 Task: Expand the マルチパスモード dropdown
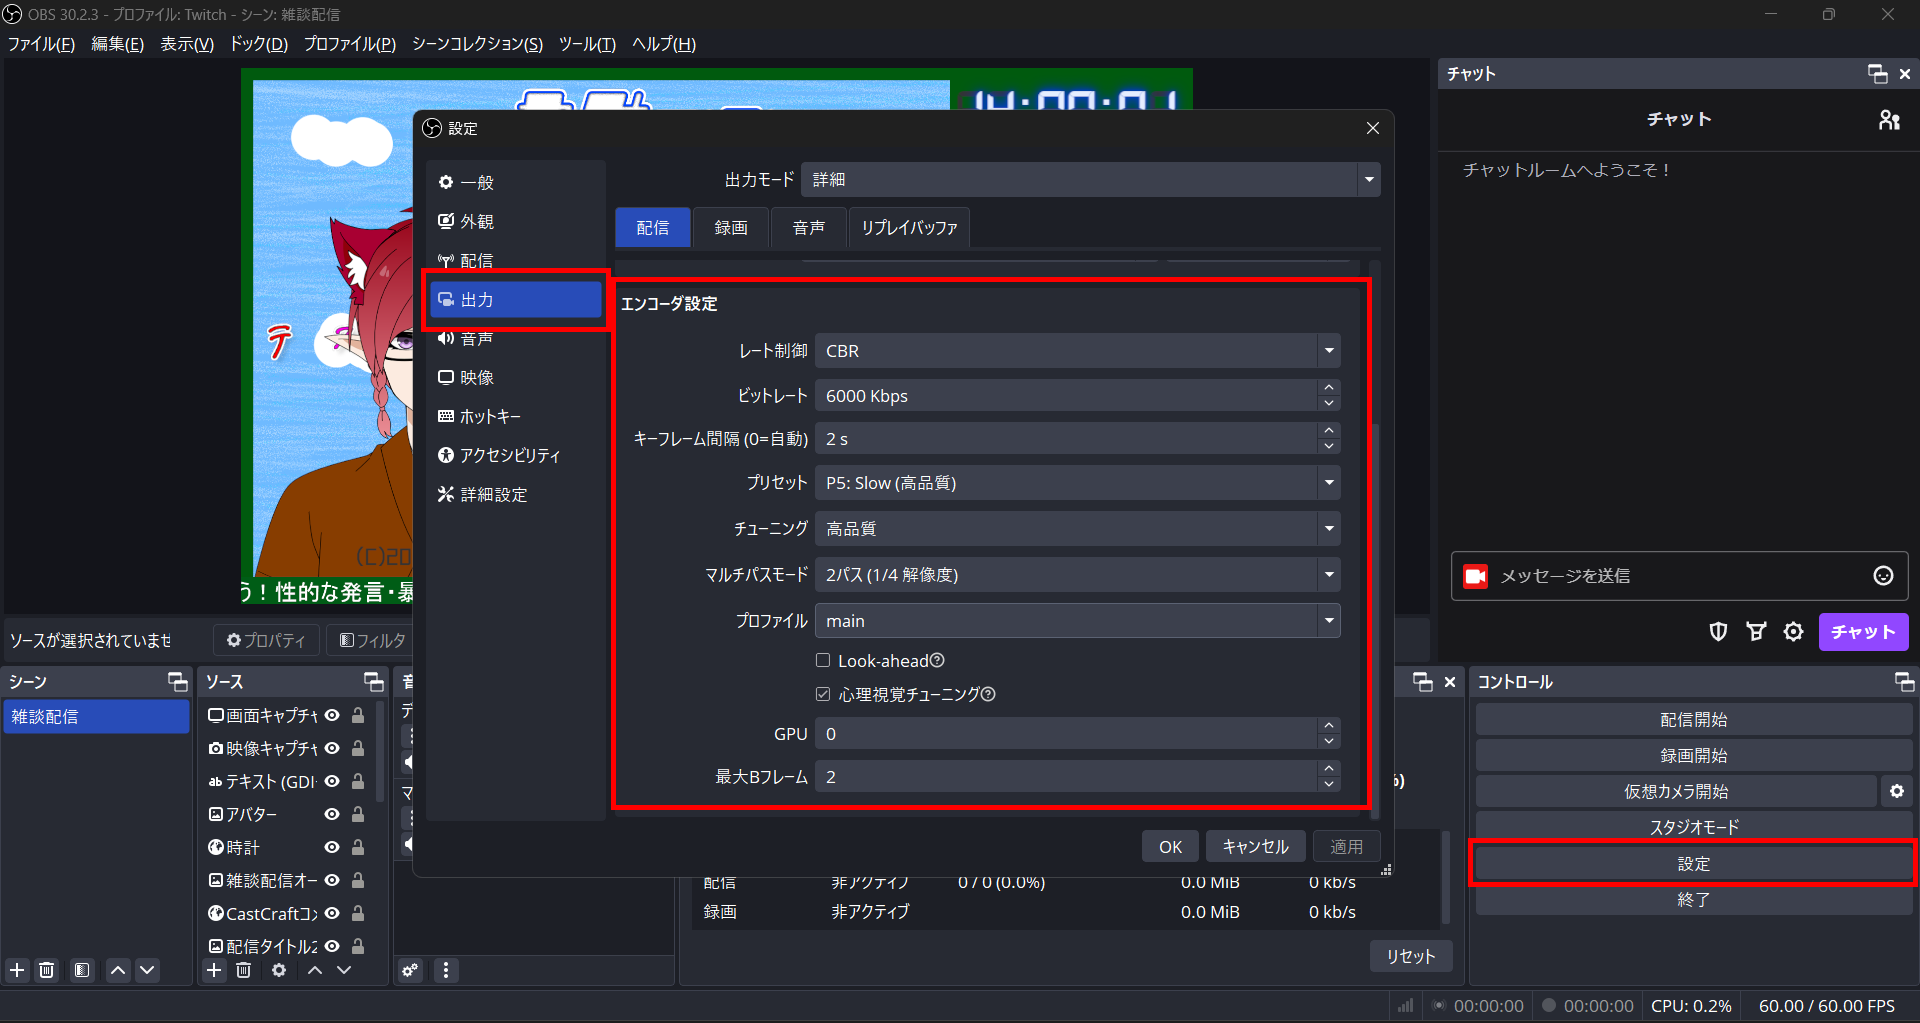coord(1078,575)
